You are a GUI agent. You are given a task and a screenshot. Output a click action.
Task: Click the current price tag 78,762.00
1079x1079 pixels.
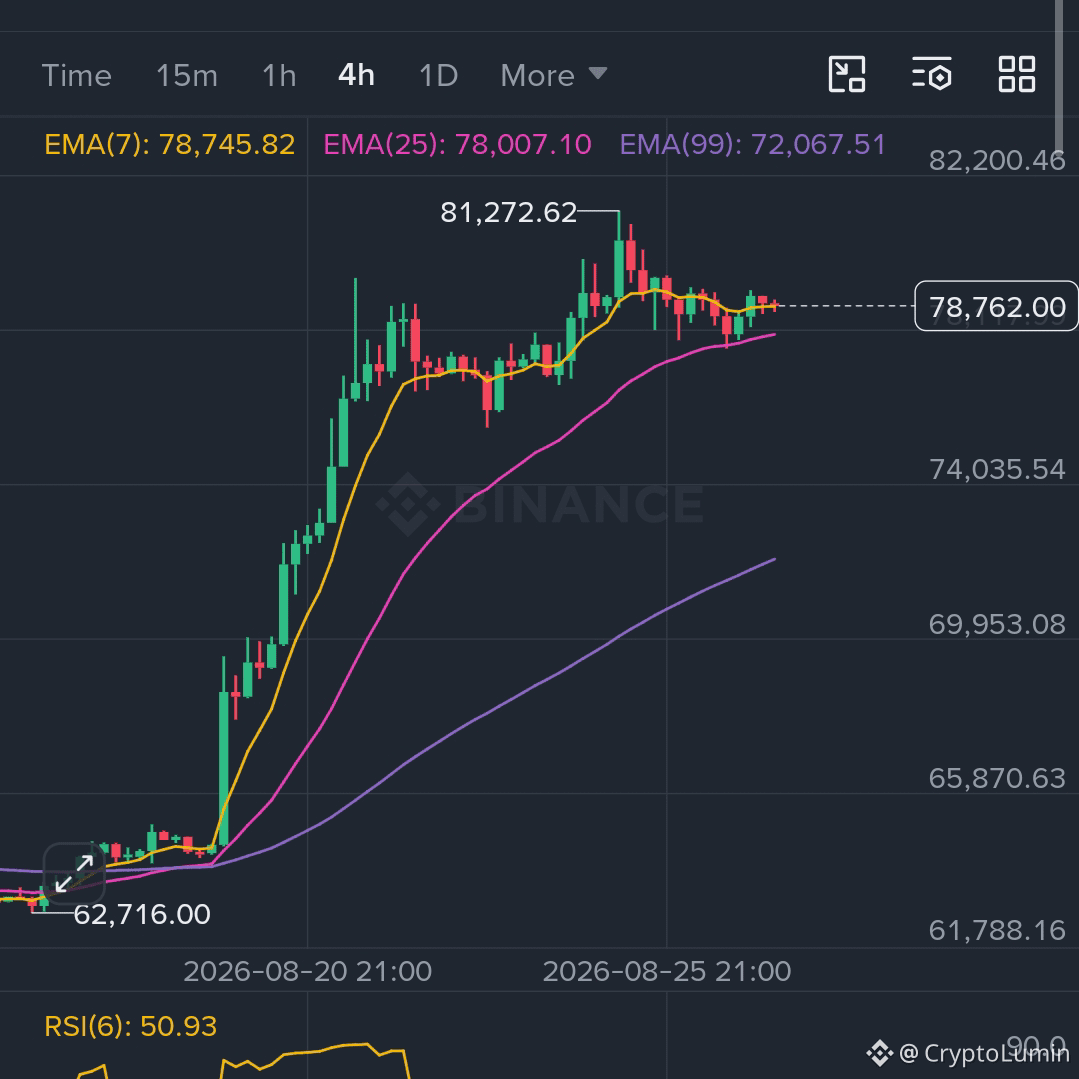coord(996,306)
